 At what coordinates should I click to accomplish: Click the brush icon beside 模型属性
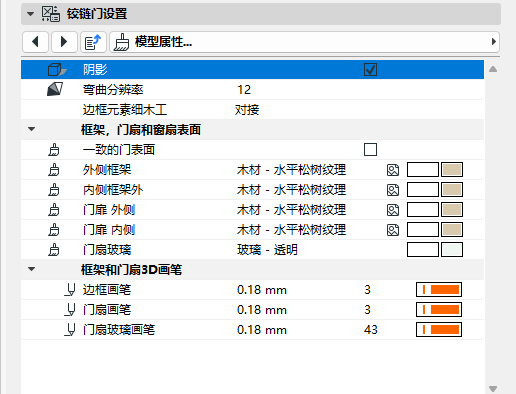tap(121, 42)
